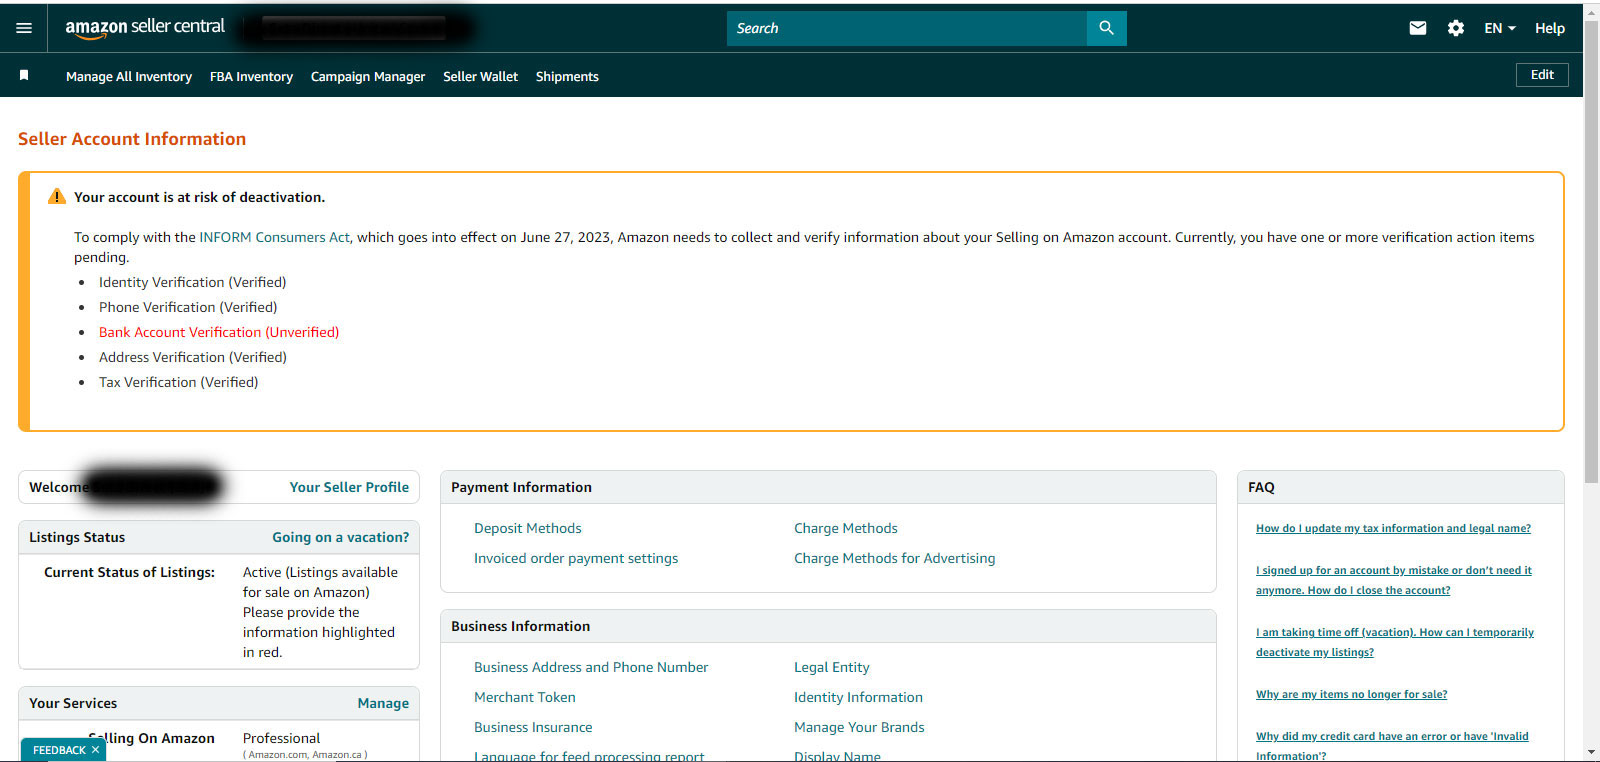
Task: Click the page vertical scrollbar thumb
Action: [1591, 250]
